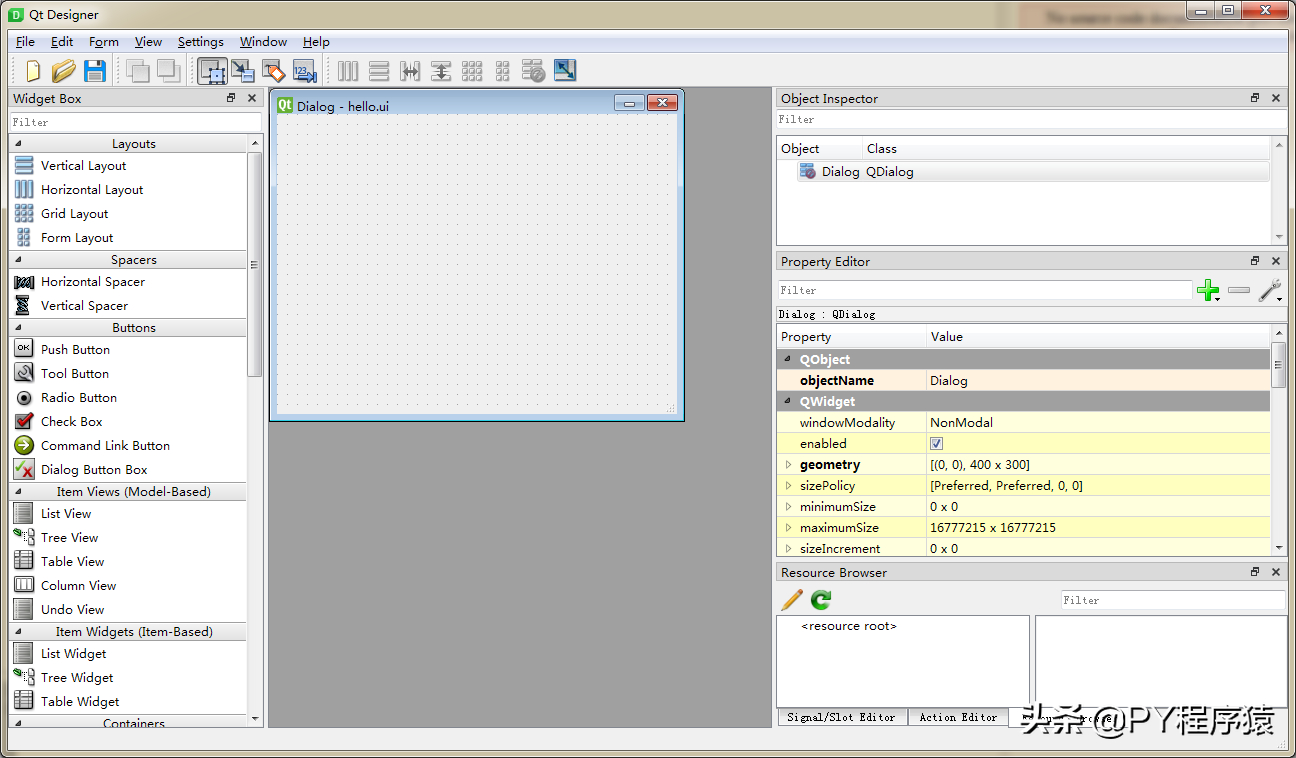Click Lay Out in a Form Layout icon
The width and height of the screenshot is (1296, 758).
(503, 70)
